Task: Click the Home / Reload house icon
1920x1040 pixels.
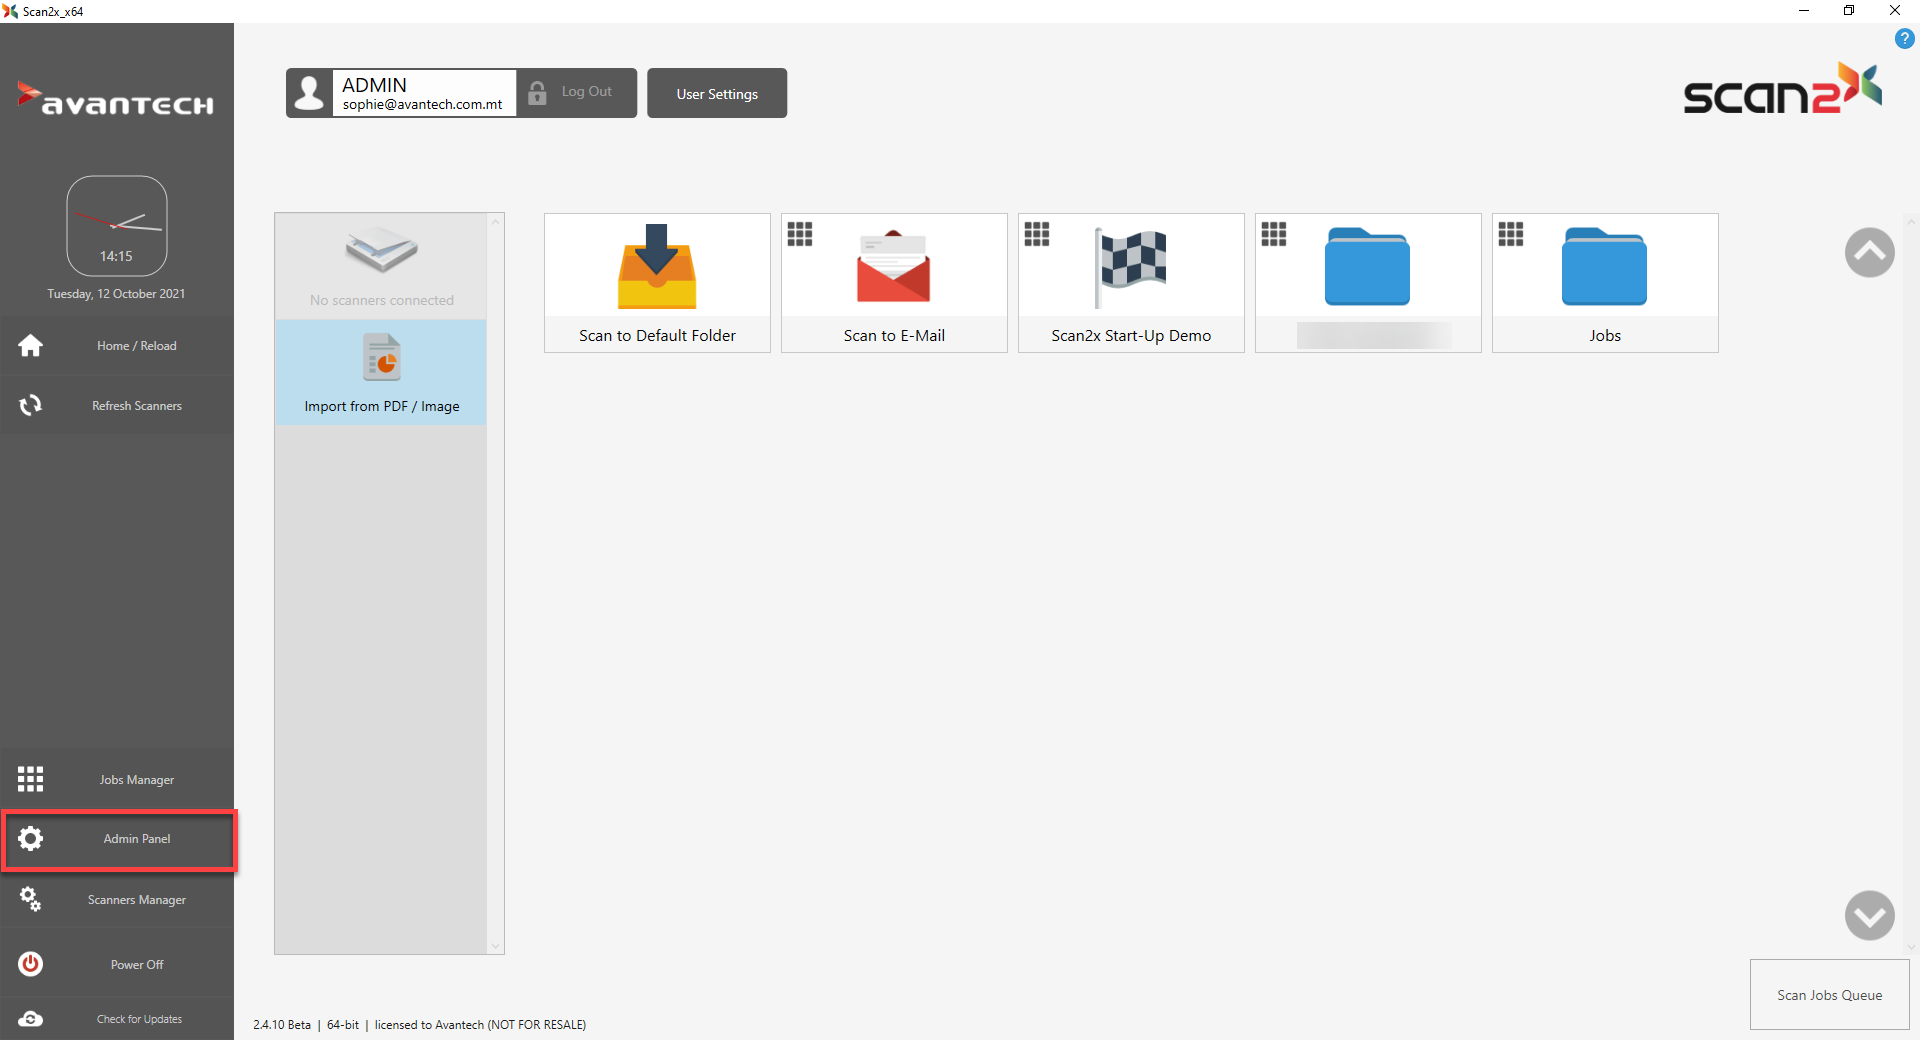Action: point(31,346)
